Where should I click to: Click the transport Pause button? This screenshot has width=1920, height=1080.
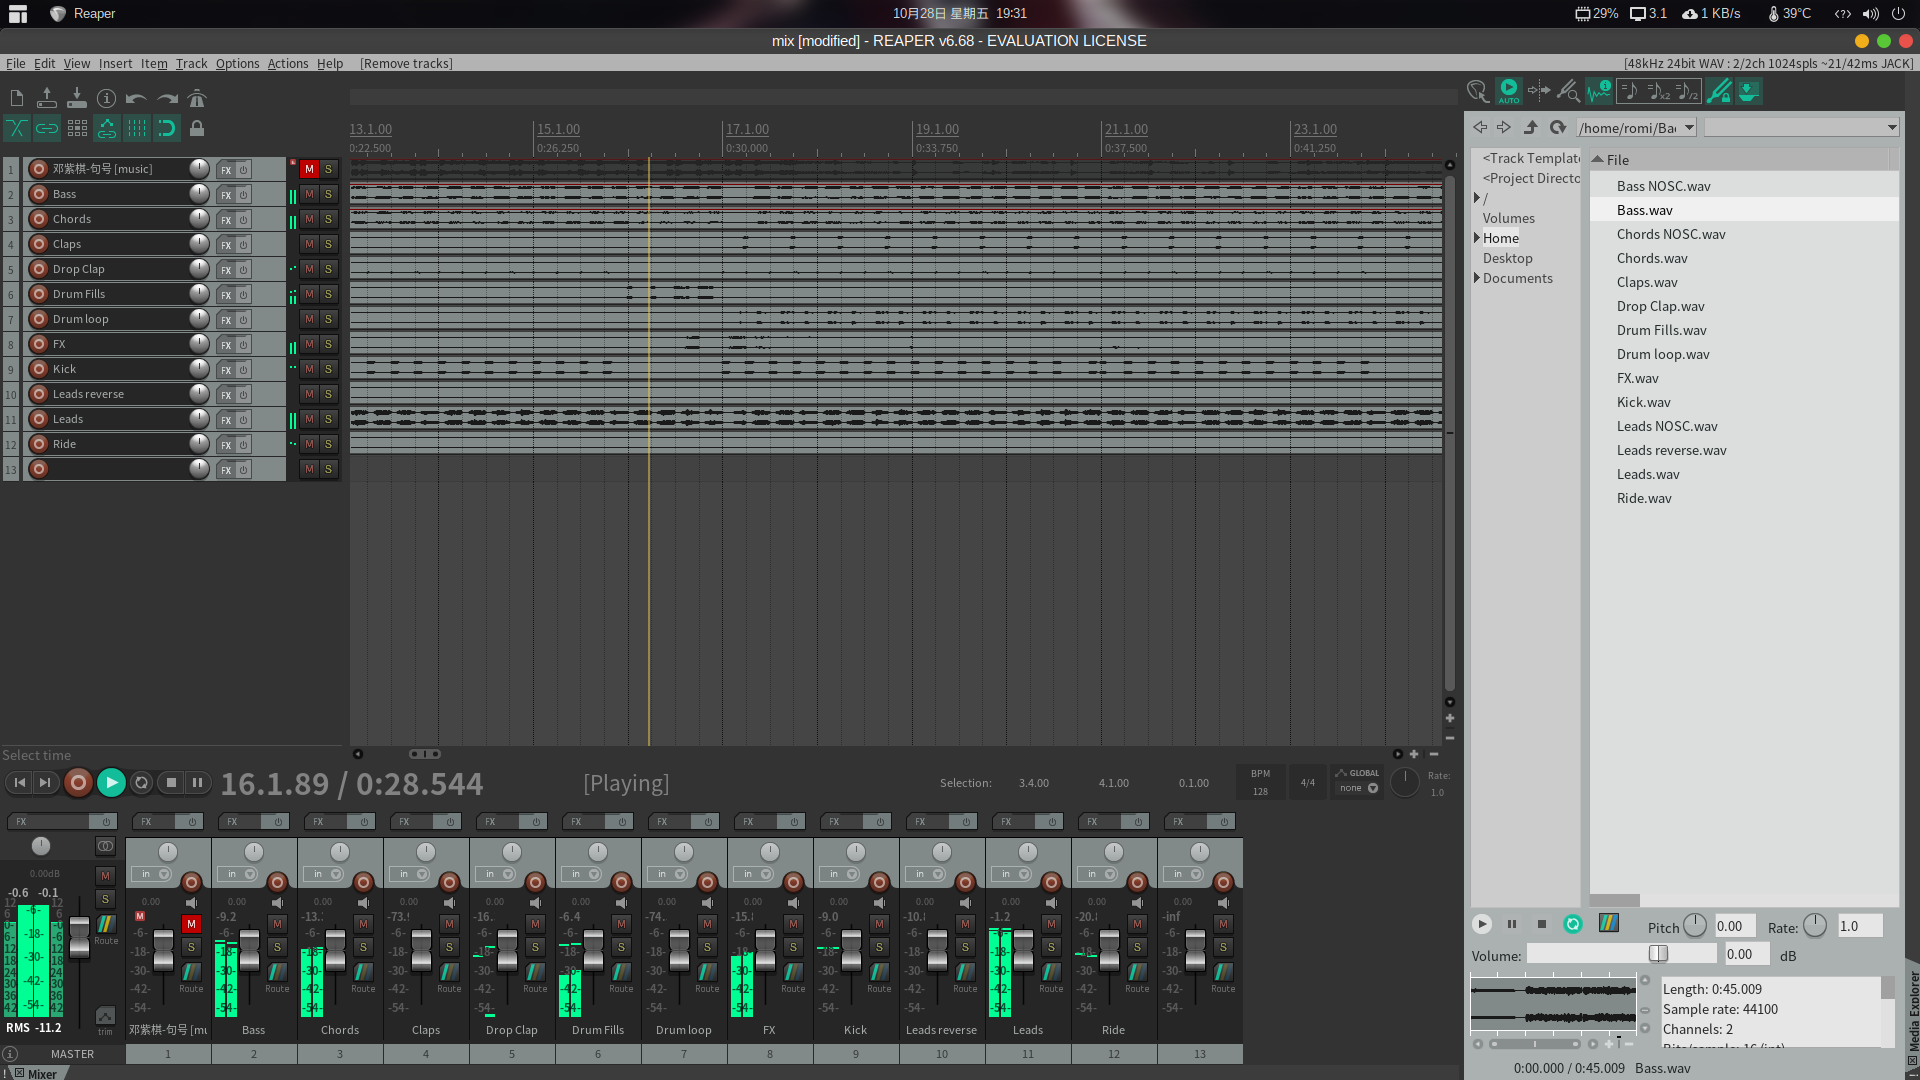coord(198,783)
